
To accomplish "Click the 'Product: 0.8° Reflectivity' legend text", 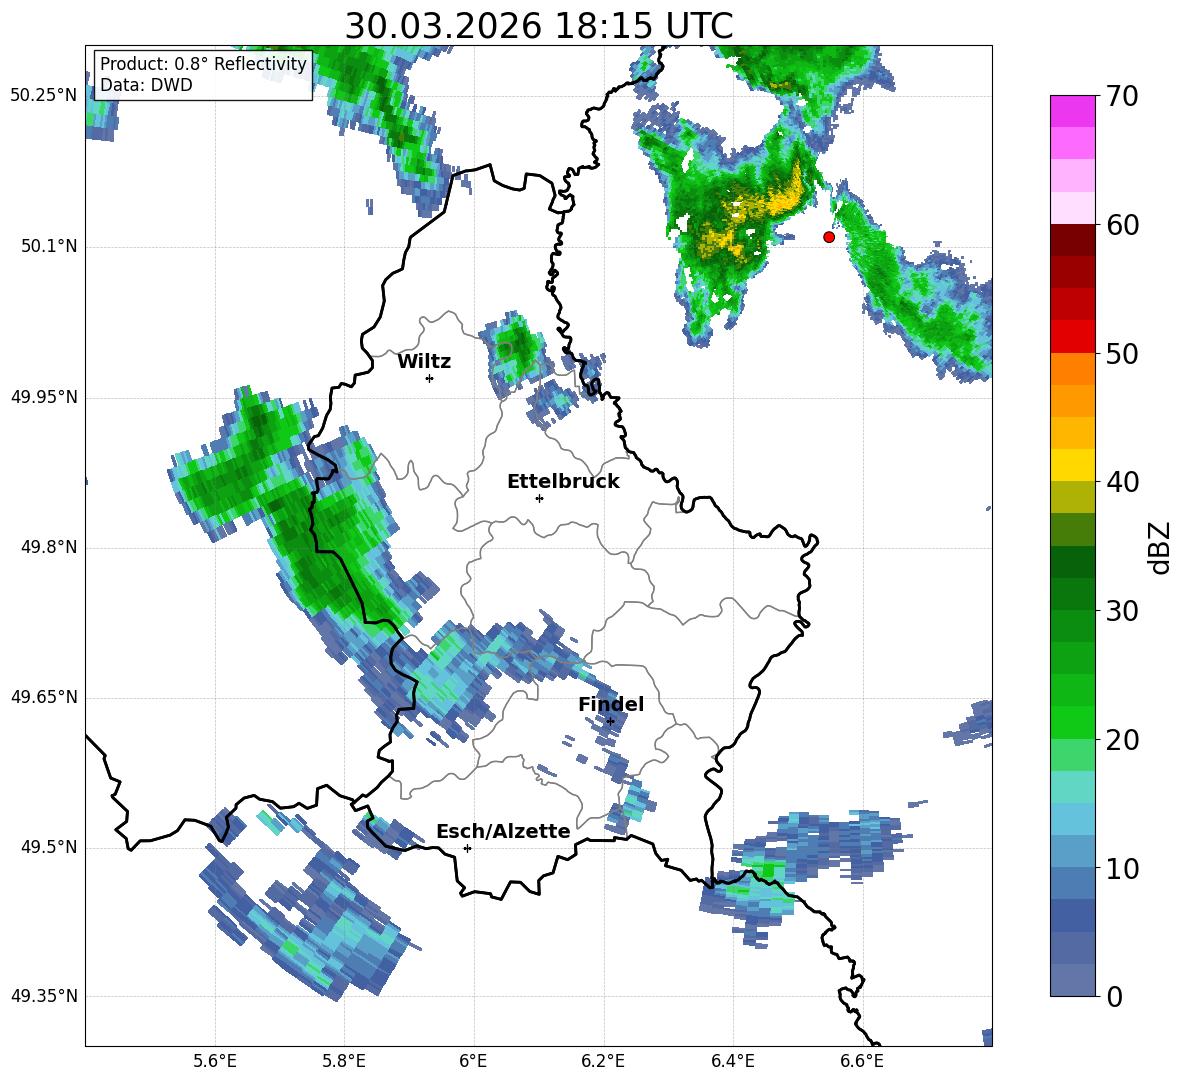I will 203,63.
